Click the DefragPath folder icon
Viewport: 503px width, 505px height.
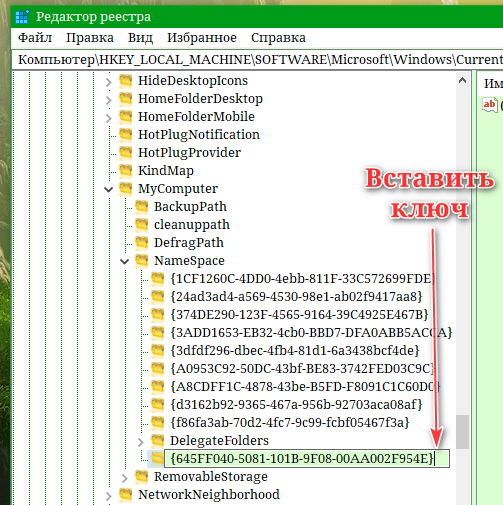(142, 243)
